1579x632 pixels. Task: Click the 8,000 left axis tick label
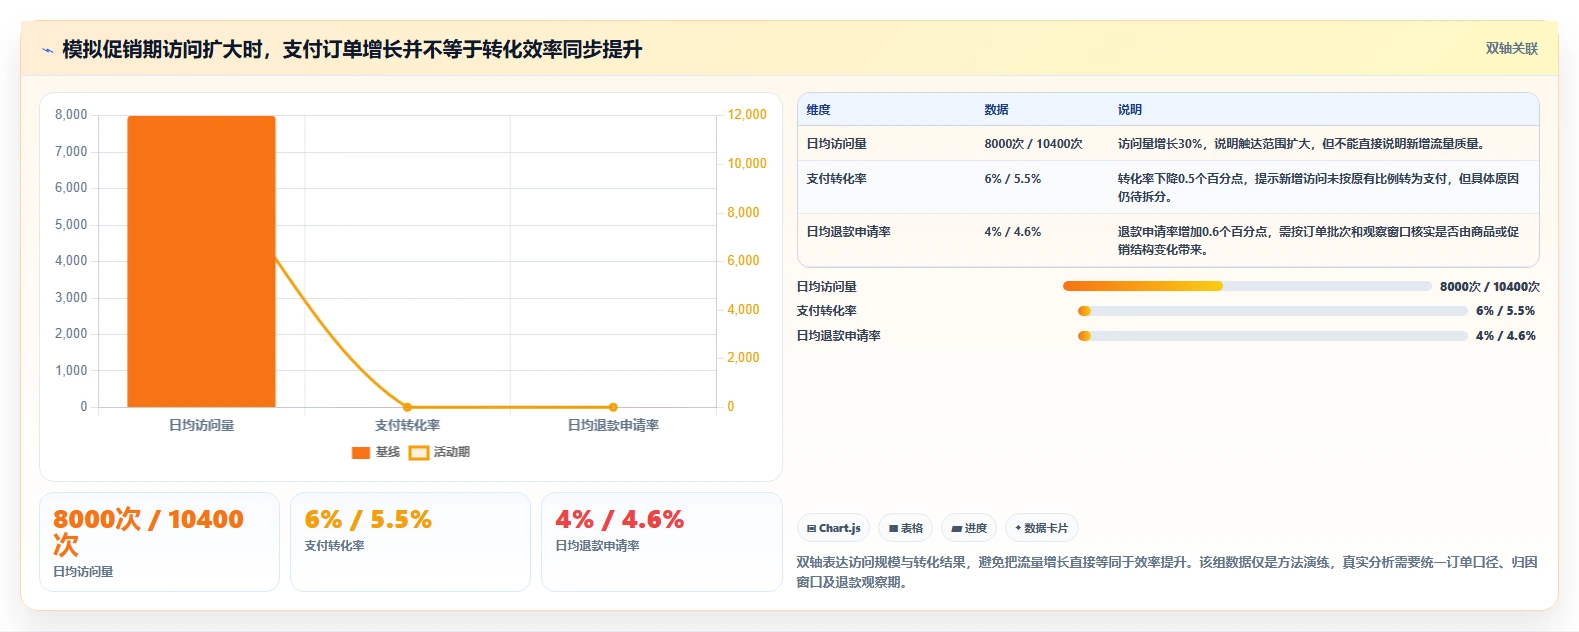point(71,115)
